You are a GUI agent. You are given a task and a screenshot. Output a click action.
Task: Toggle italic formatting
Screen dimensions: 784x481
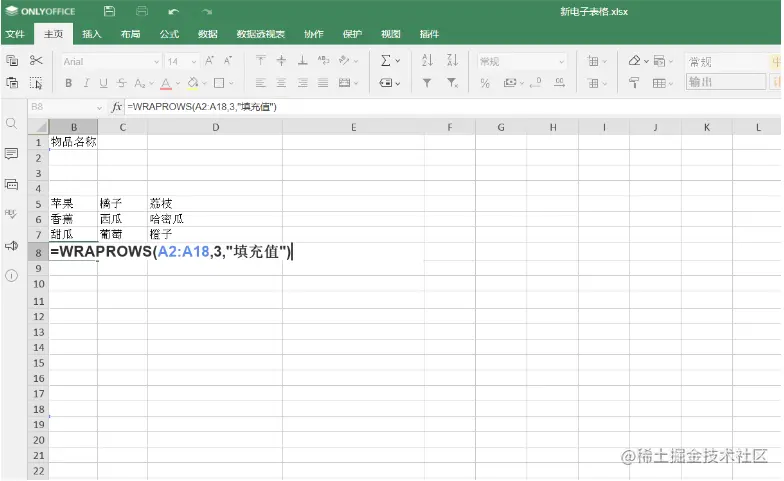click(x=86, y=83)
